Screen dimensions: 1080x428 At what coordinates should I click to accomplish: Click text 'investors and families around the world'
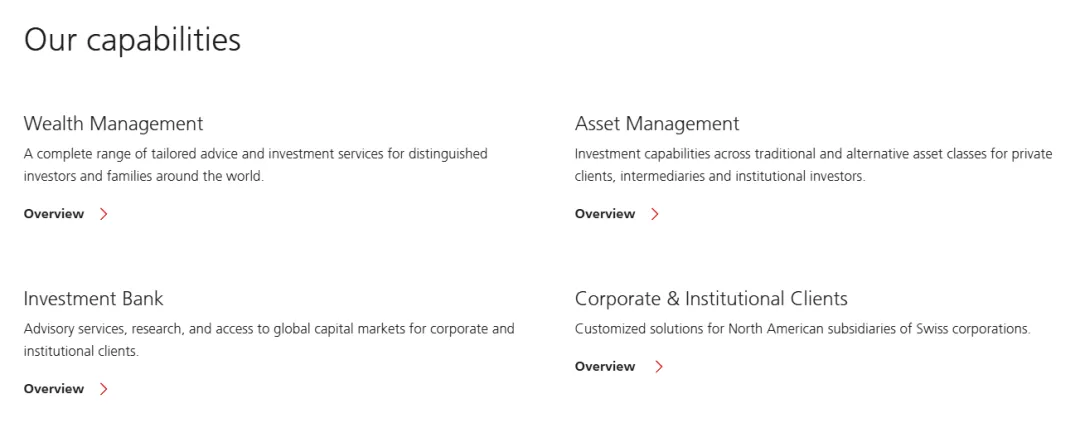(143, 176)
